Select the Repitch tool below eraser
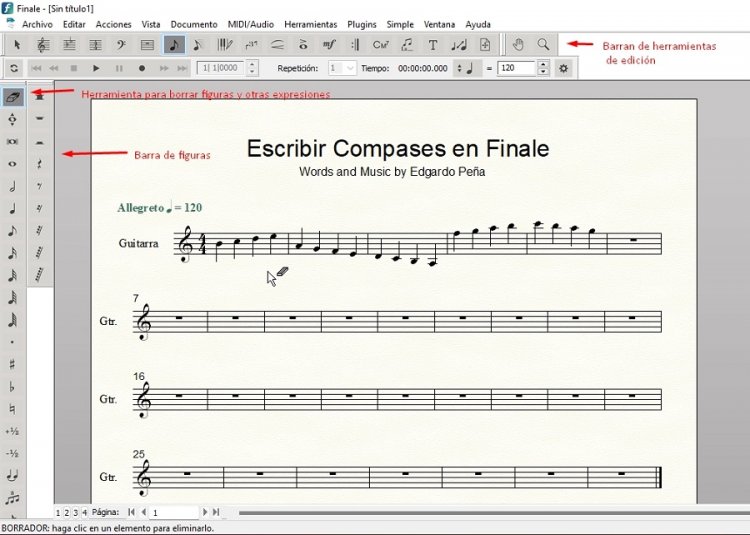Image resolution: width=750 pixels, height=535 pixels. coord(13,119)
